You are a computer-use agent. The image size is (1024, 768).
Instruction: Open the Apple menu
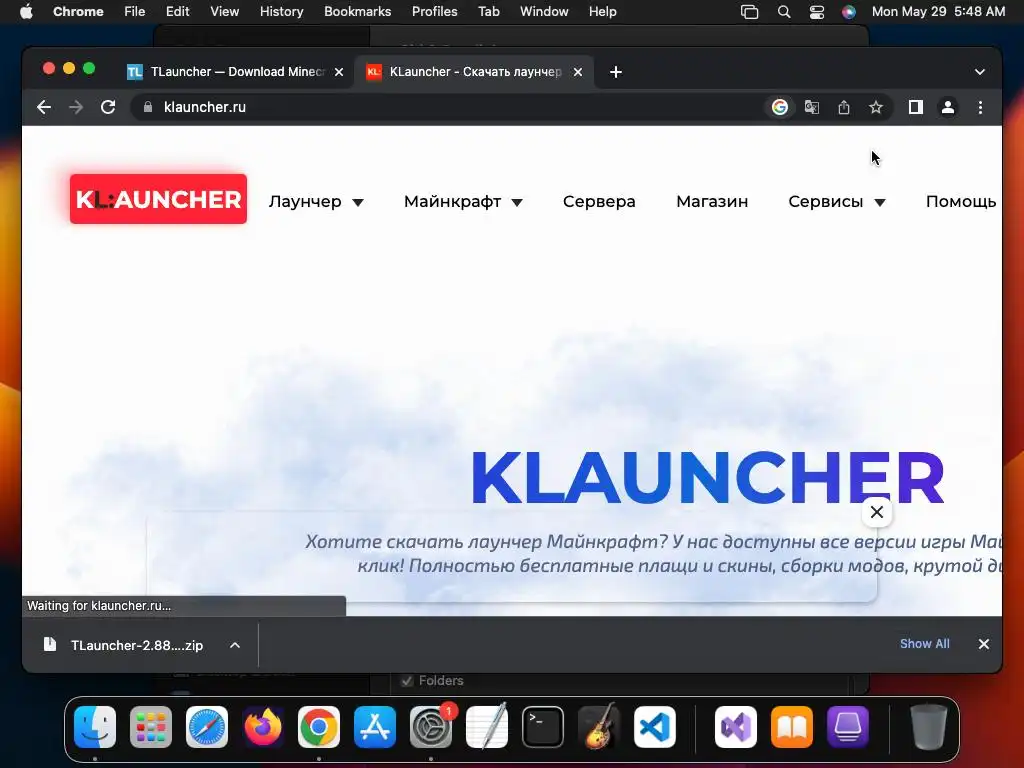(26, 12)
